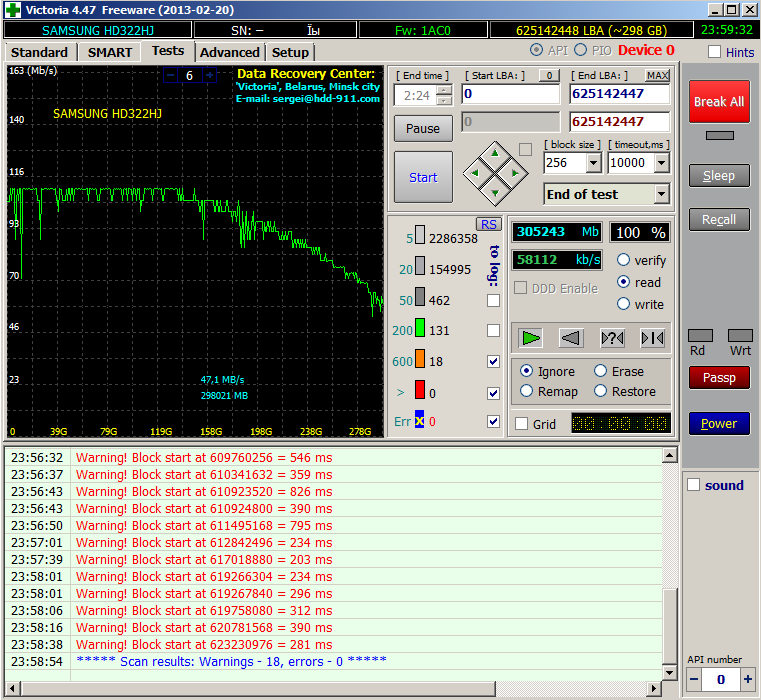This screenshot has width=761, height=700.
Task: Select the Erase radio option
Action: pyautogui.click(x=600, y=371)
